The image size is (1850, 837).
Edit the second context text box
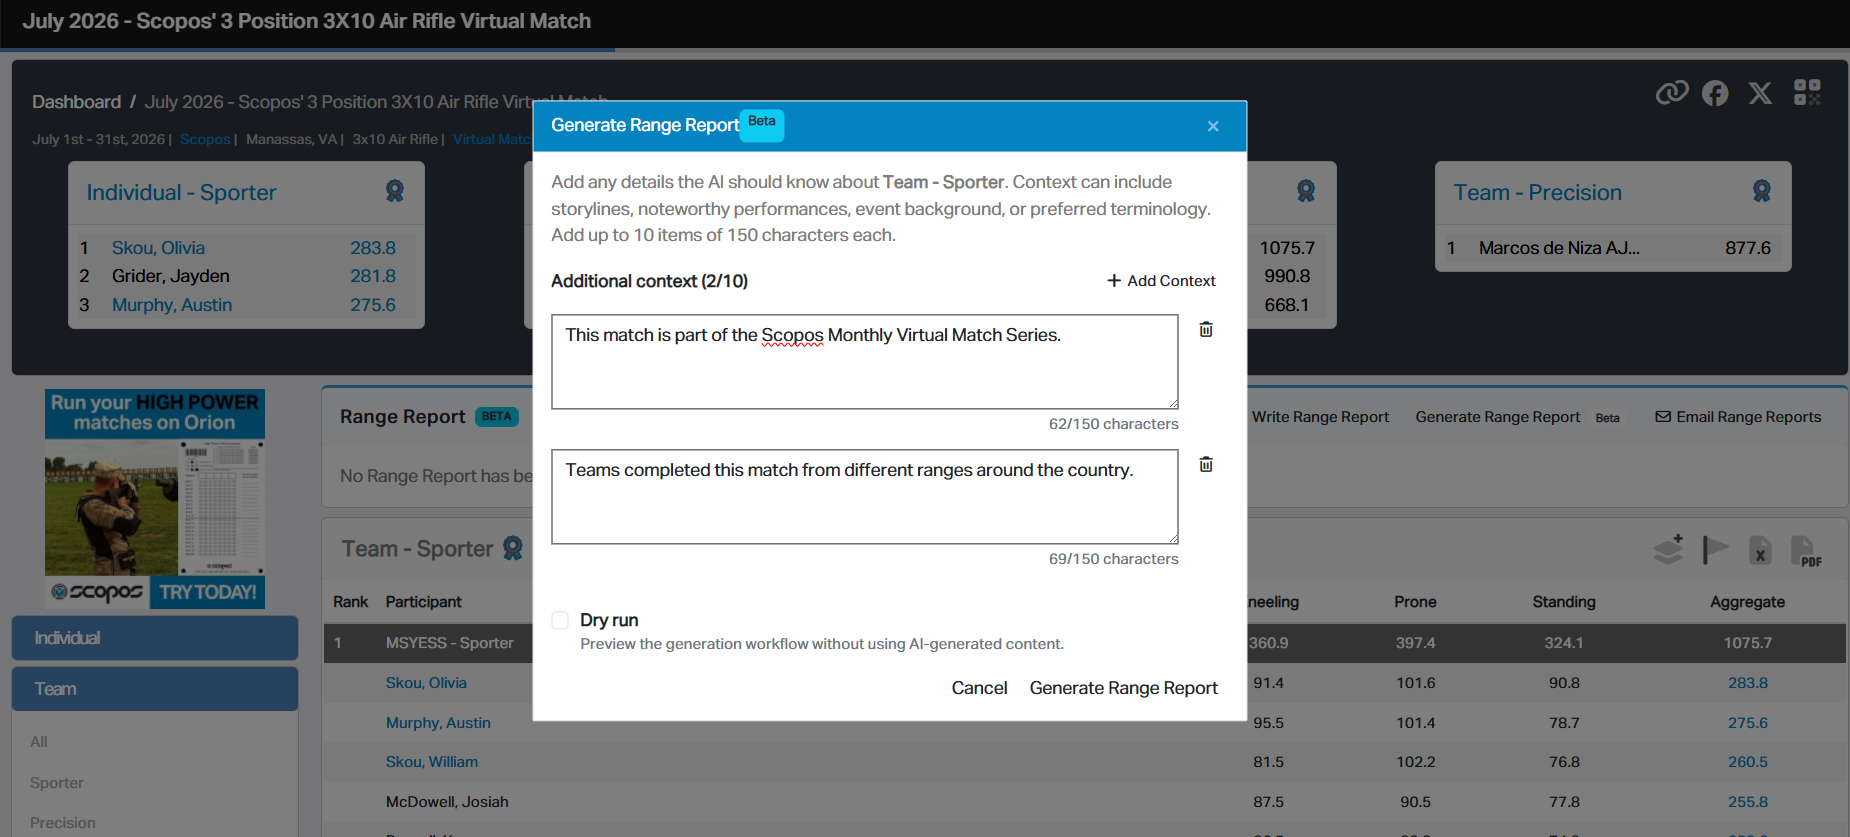(x=865, y=497)
